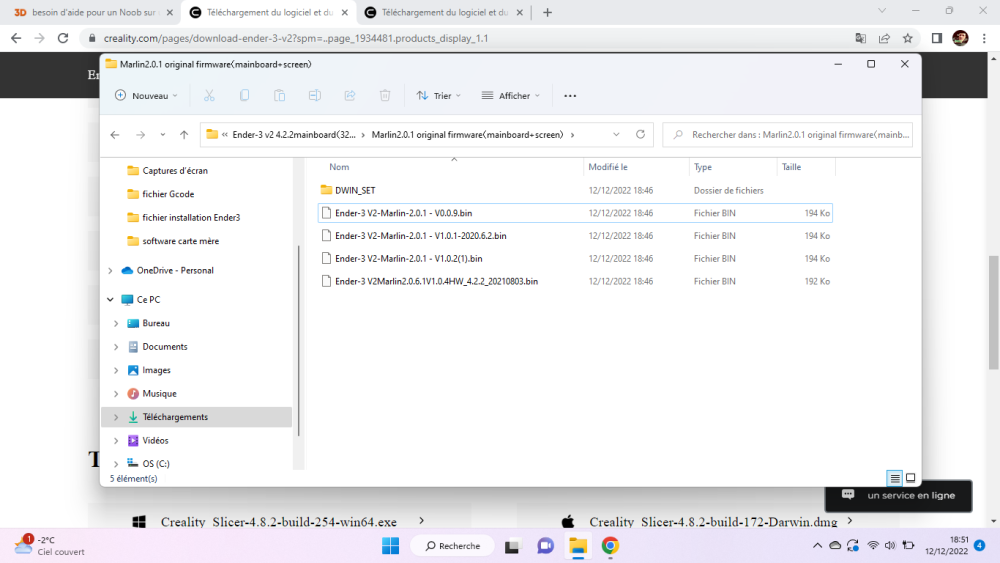Click Creality_Slicer-4.8.2-build-254-win64.exe download link
Screen dimensions: 1000x563
(279, 522)
